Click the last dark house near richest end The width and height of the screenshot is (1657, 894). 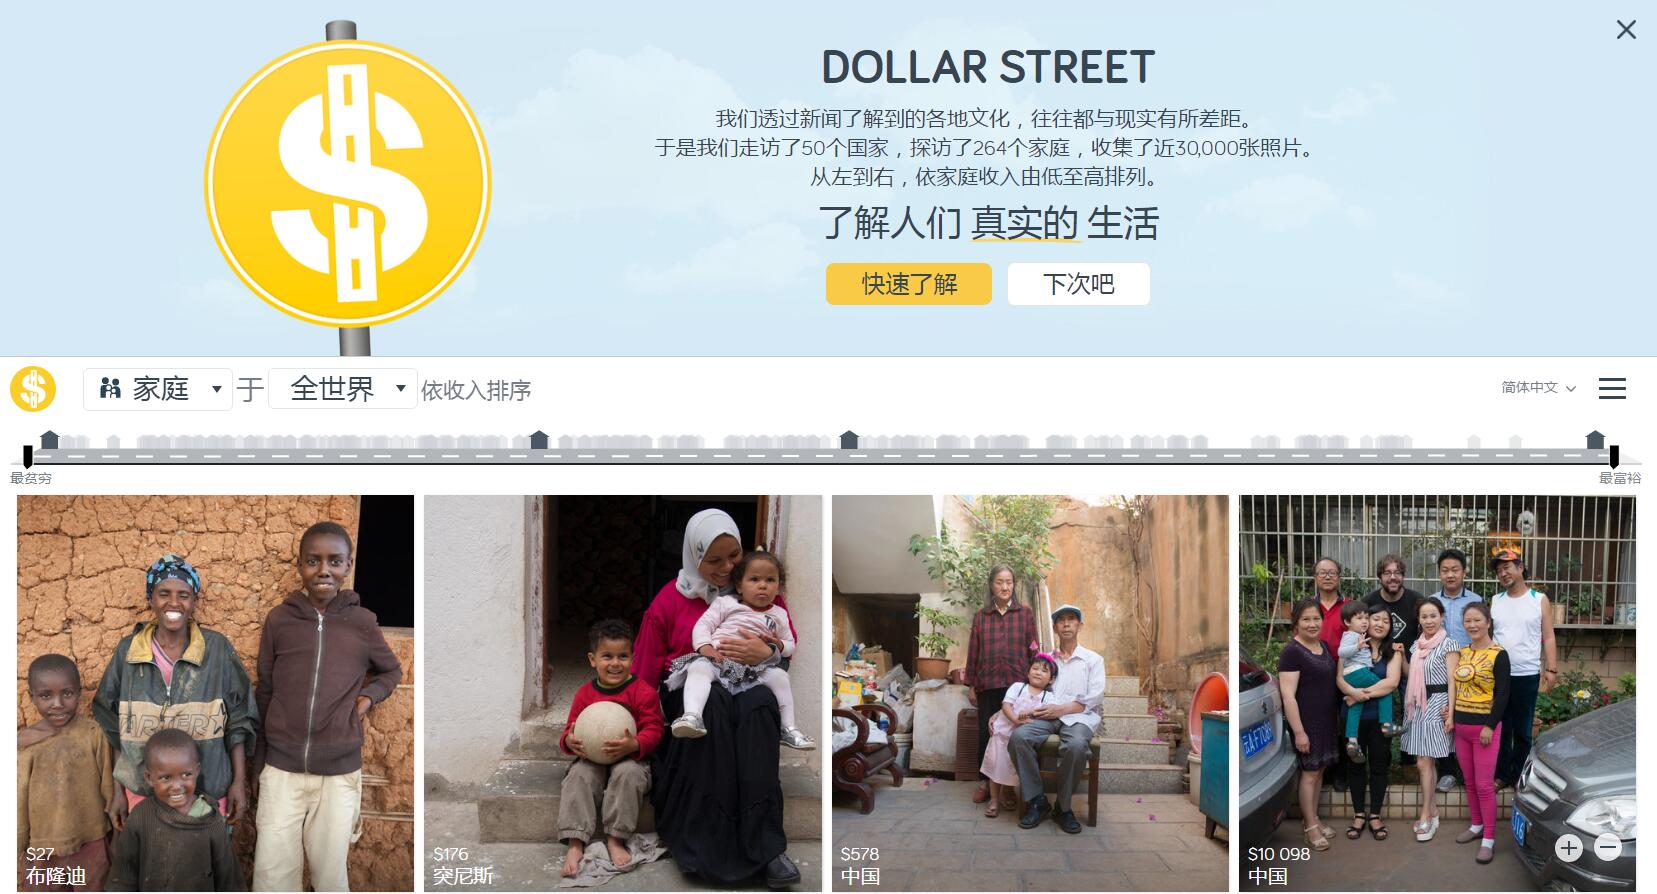point(1595,439)
